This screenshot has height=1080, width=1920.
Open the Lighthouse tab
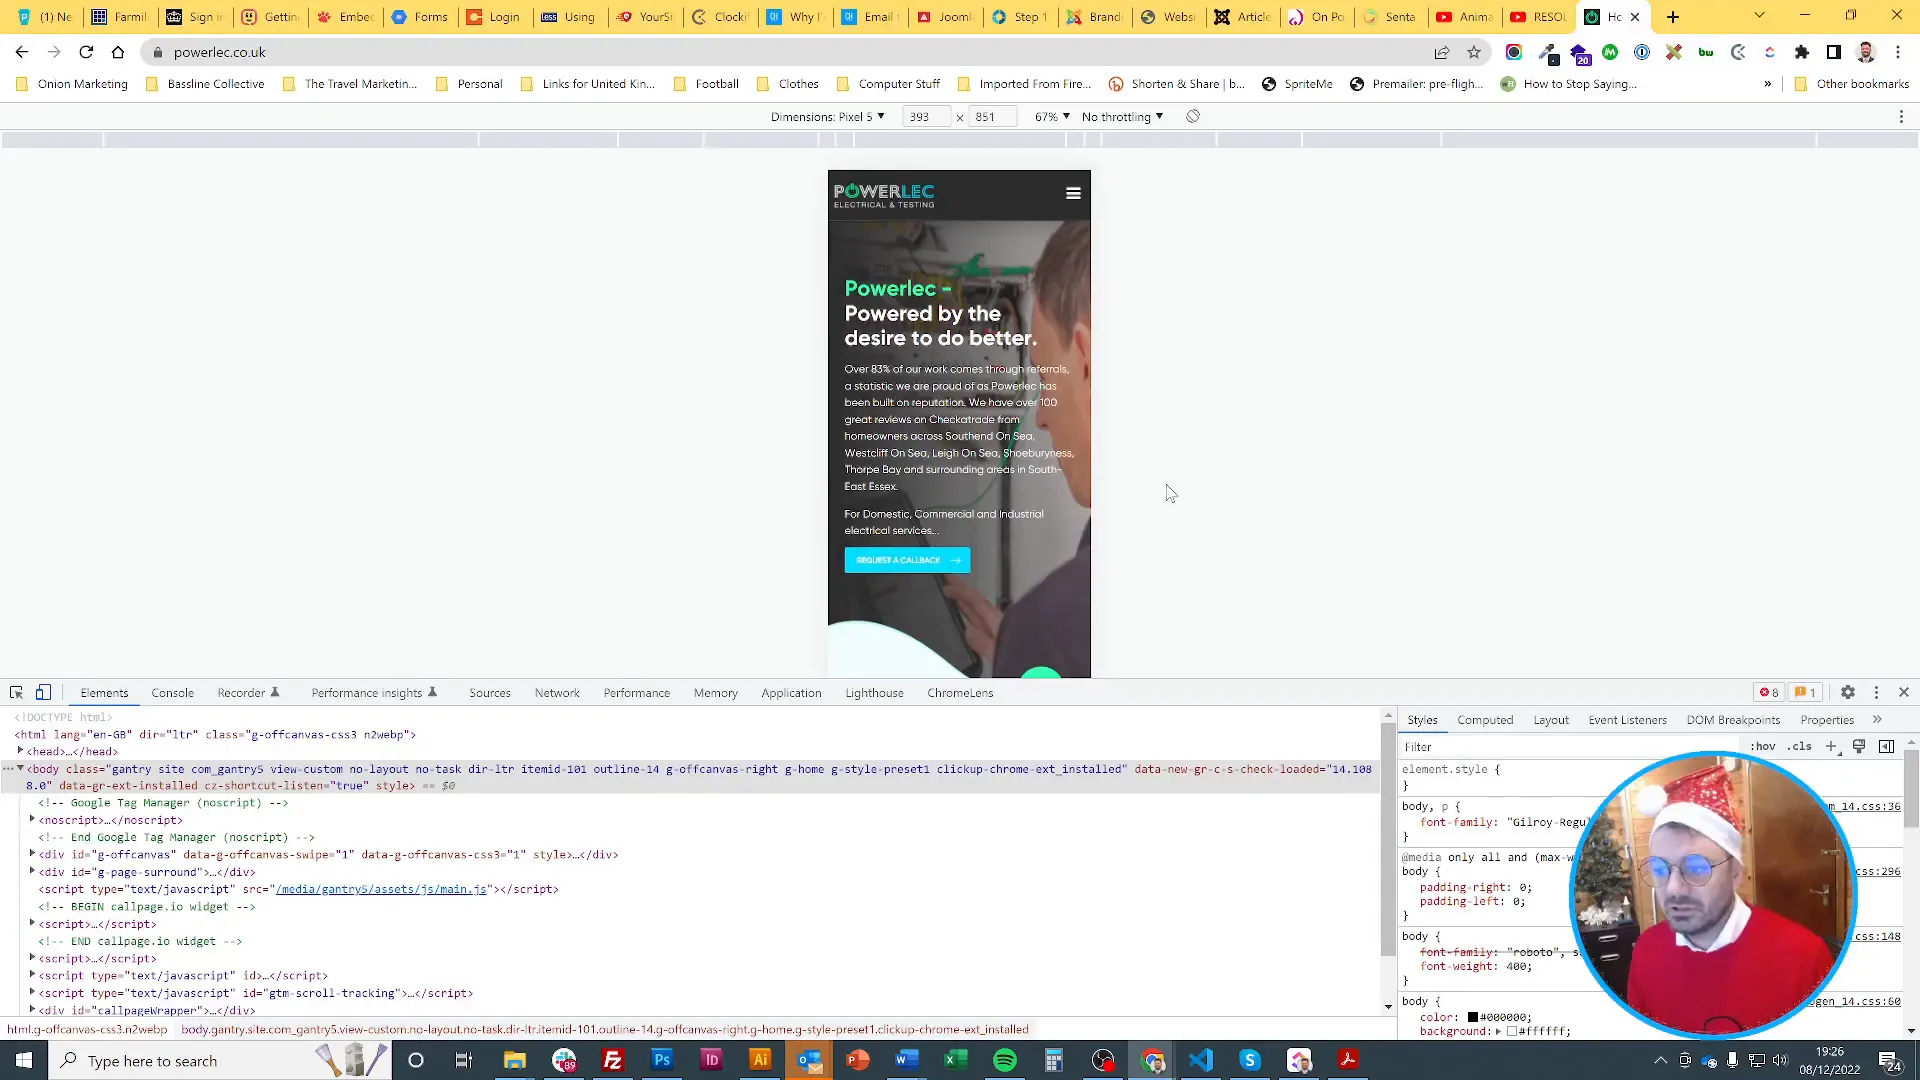[874, 692]
